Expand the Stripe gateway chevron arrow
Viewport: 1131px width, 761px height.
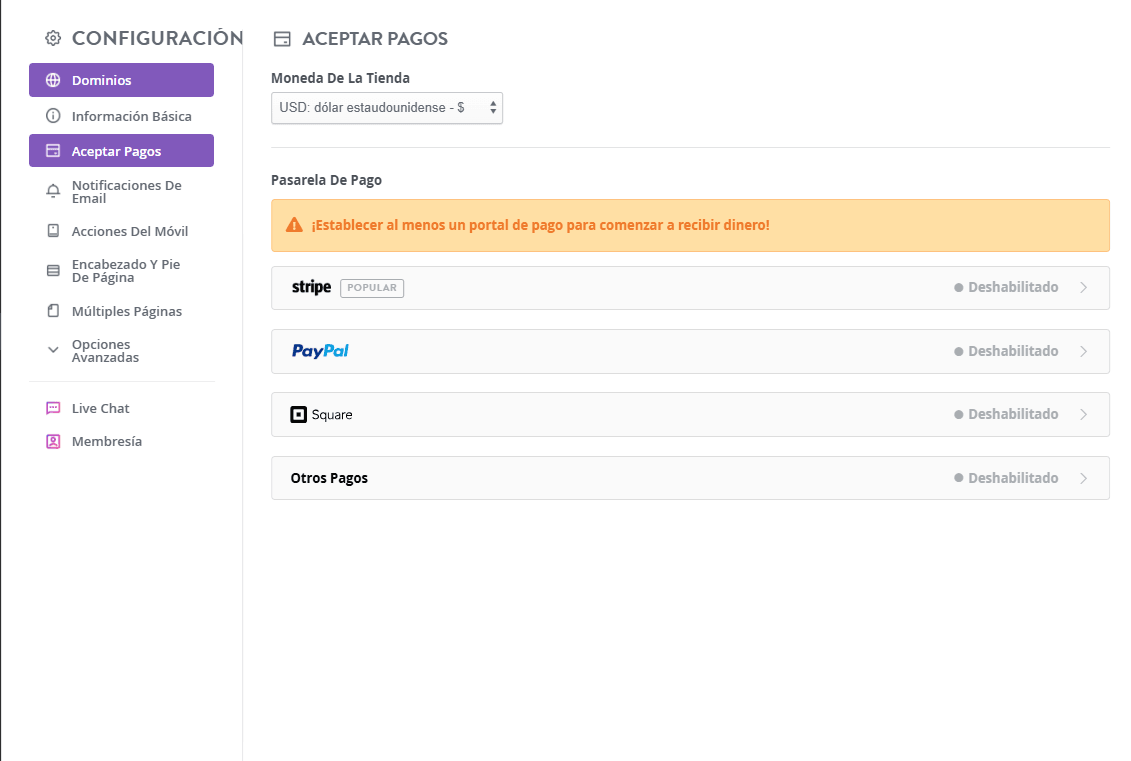[1084, 288]
